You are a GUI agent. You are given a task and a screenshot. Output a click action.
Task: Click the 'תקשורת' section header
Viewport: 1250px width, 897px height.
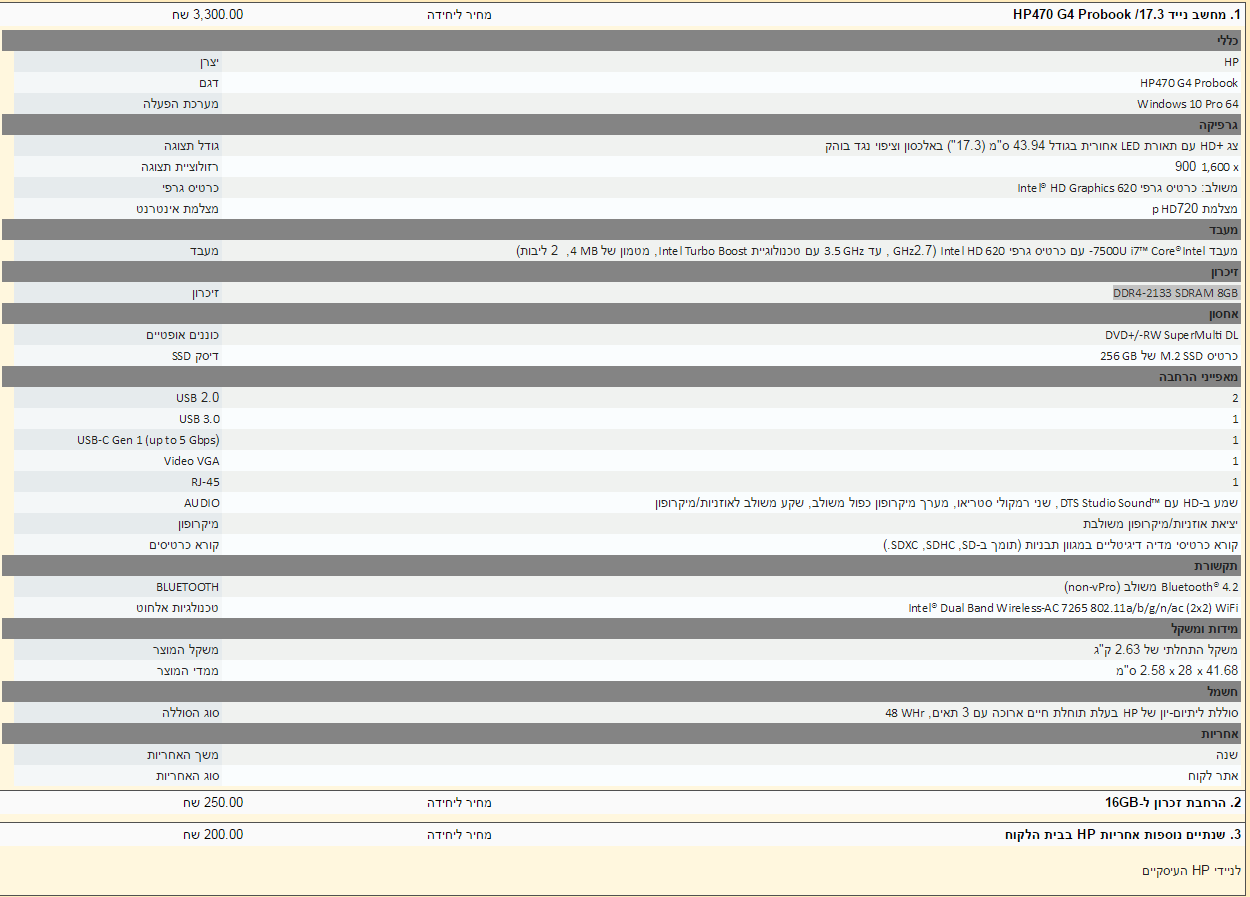621,565
